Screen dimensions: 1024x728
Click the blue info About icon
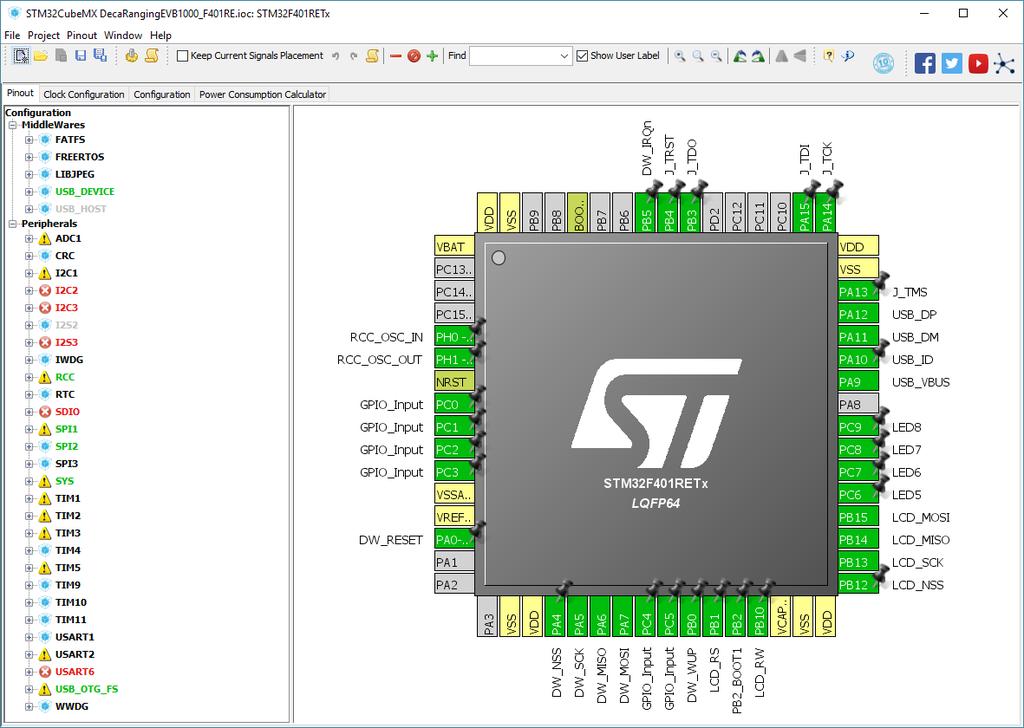(848, 56)
